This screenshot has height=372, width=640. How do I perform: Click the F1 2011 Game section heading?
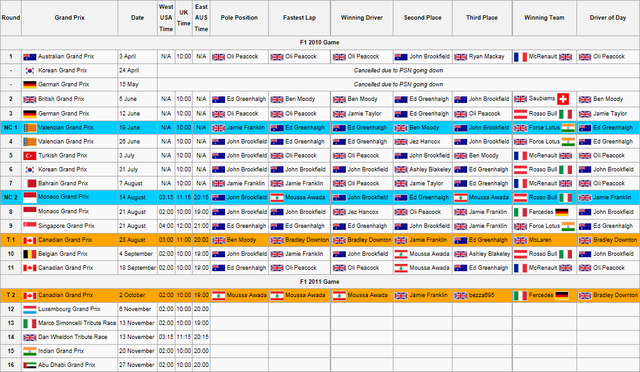click(320, 282)
